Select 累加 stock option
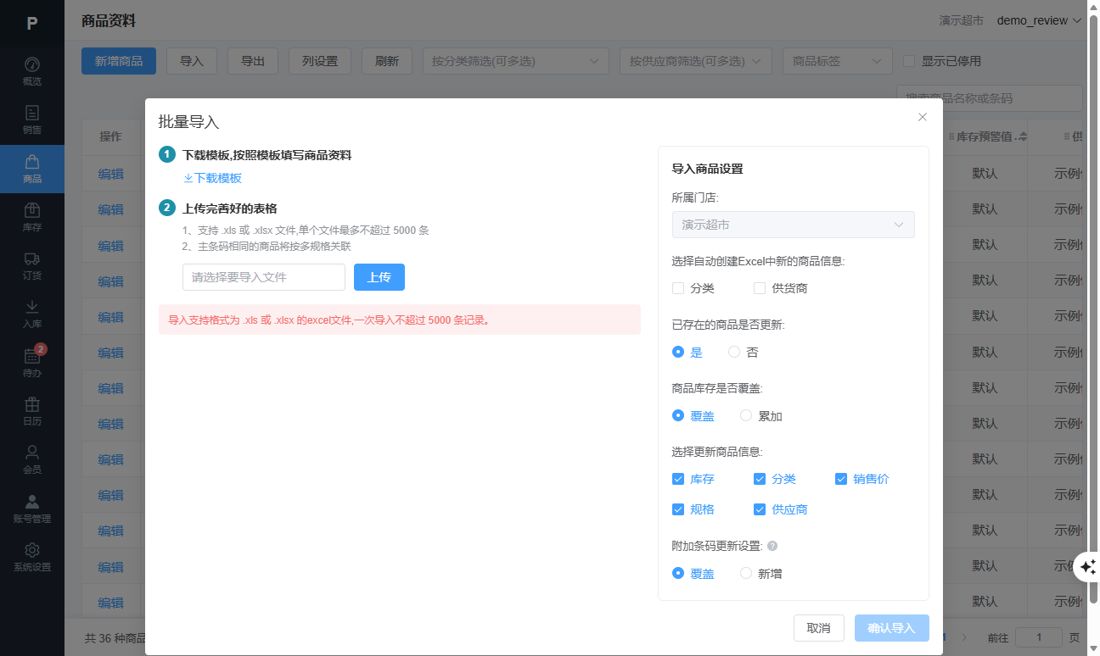Screen dimensions: 1100x656 [746, 415]
